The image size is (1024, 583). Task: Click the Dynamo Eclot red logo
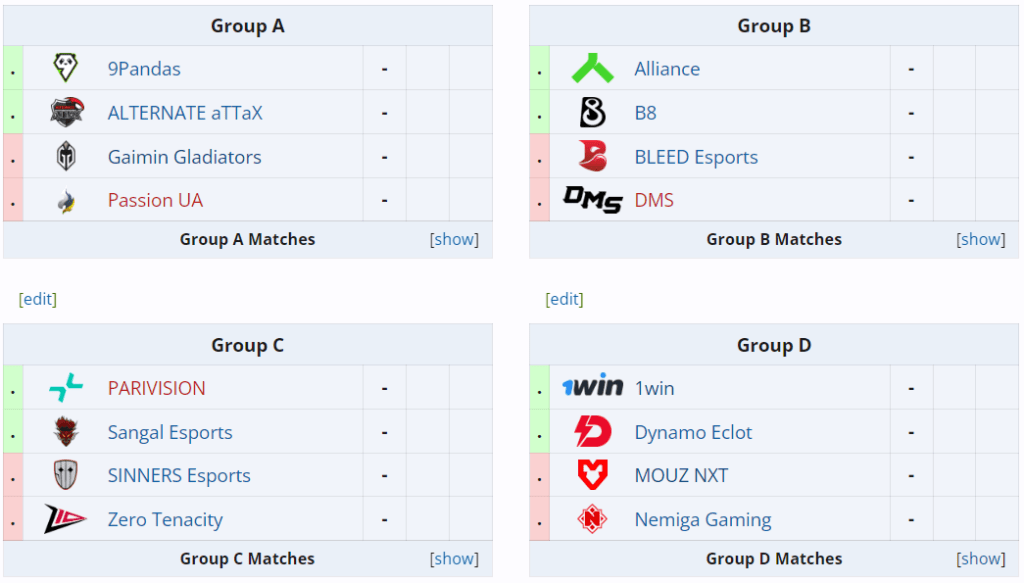[593, 432]
